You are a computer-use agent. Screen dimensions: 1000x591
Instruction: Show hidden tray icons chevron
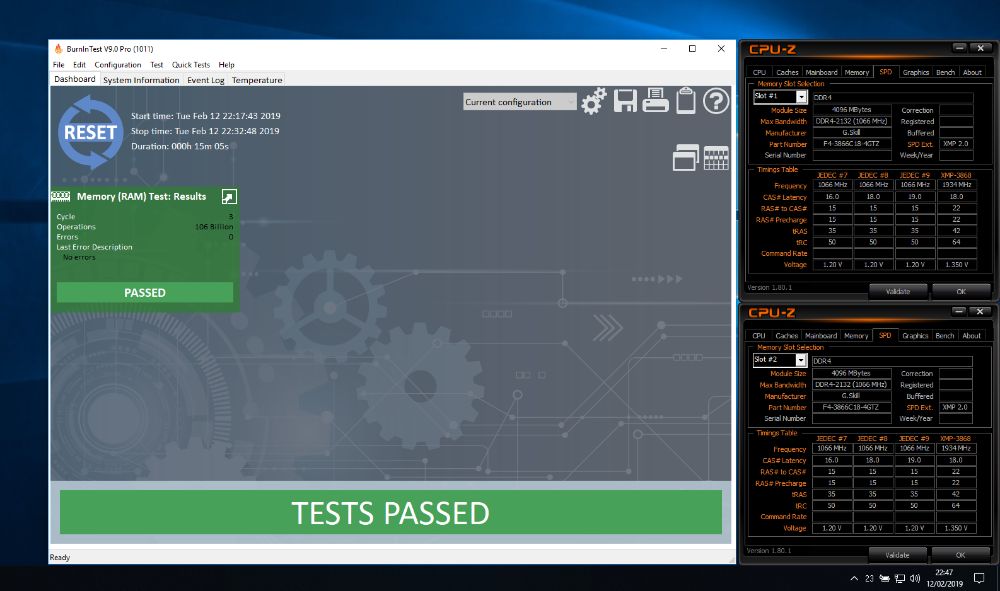pyautogui.click(x=854, y=578)
